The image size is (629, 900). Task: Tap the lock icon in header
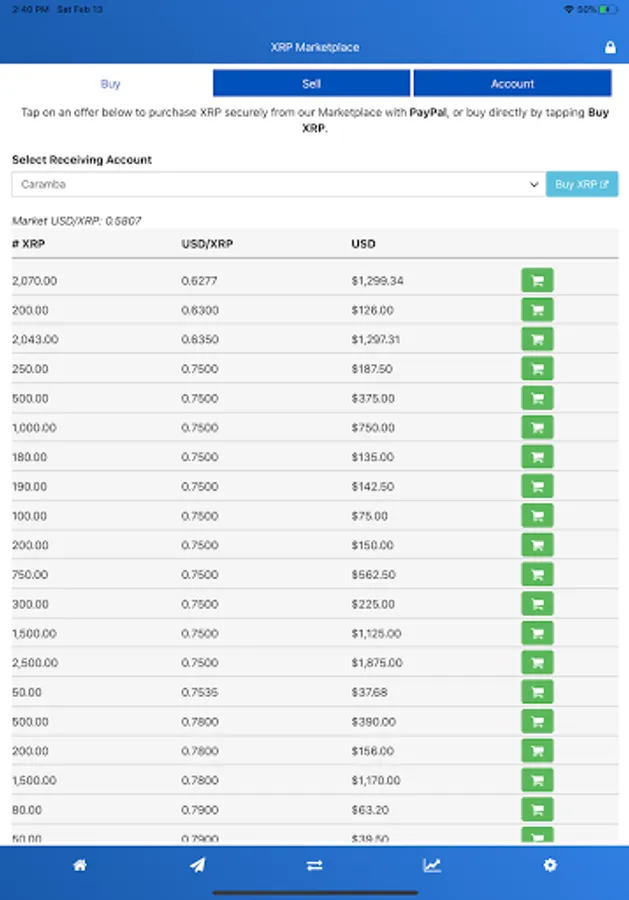(610, 47)
